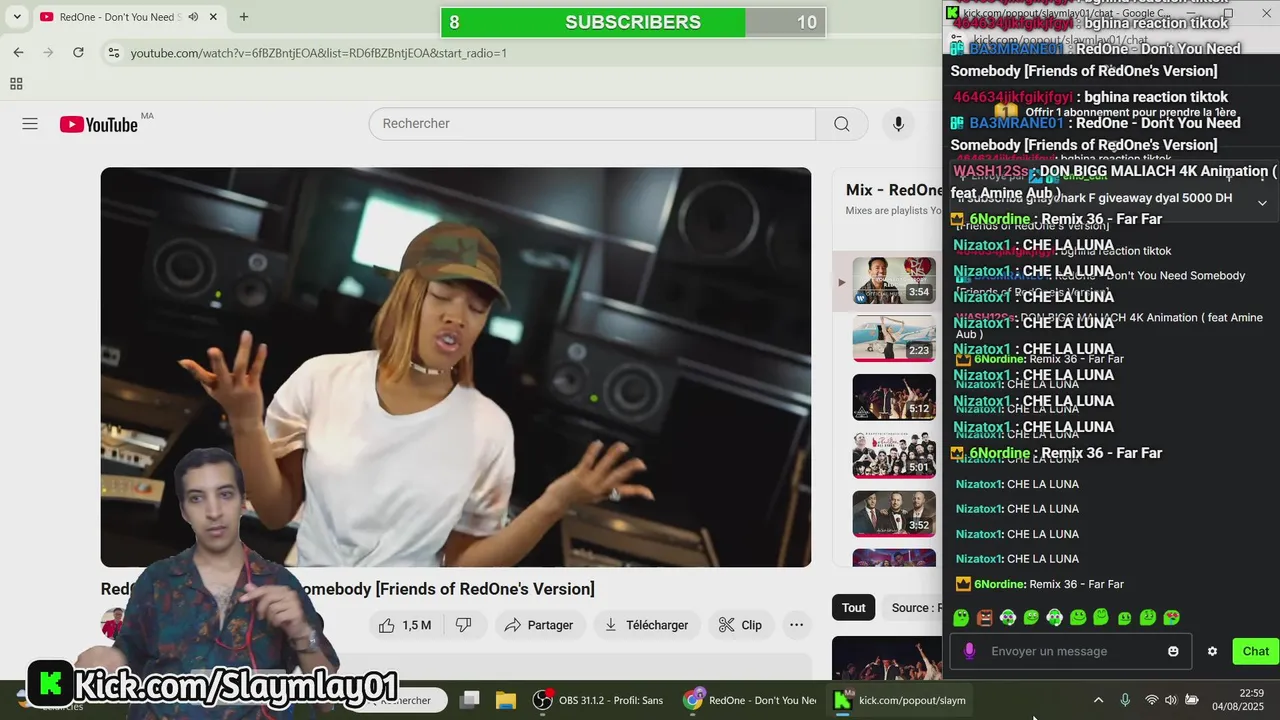The width and height of the screenshot is (1280, 720).
Task: Go to the YouTube home logo
Action: coord(98,124)
